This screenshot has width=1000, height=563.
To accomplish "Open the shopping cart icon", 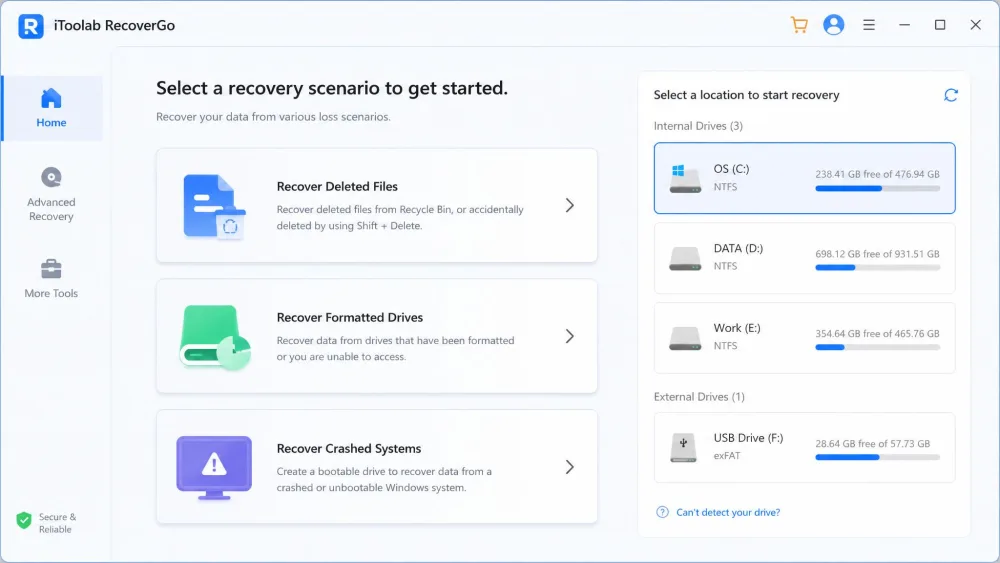I will (x=799, y=25).
